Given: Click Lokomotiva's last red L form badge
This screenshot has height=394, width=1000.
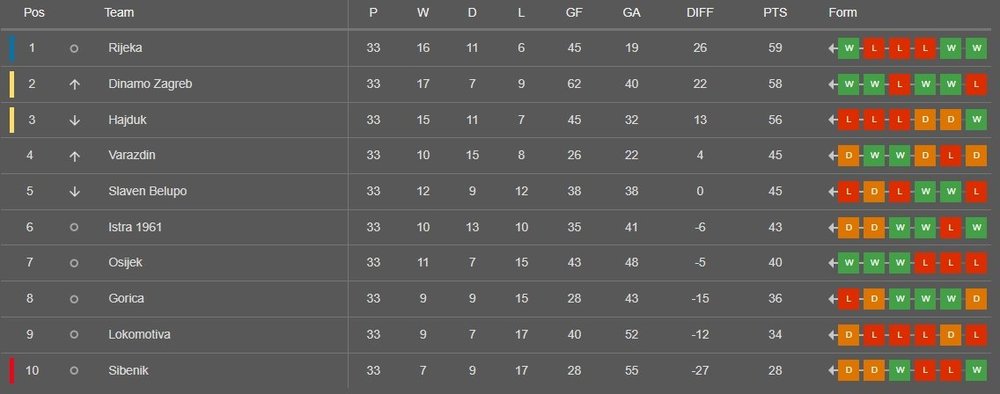Looking at the screenshot, I should point(976,335).
